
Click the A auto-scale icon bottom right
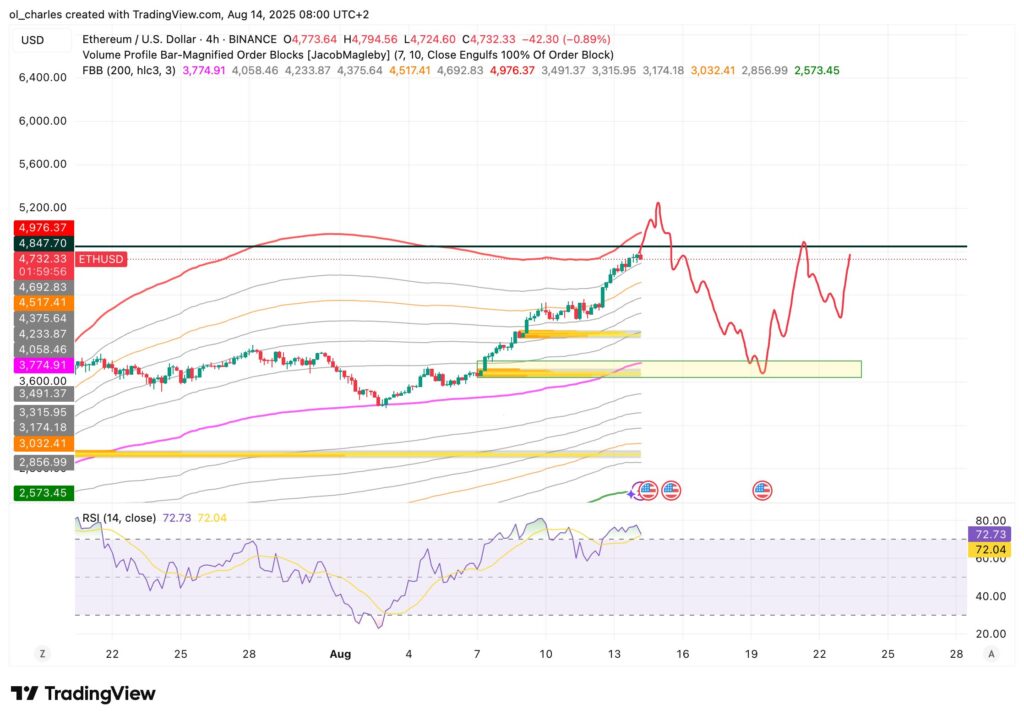991,654
